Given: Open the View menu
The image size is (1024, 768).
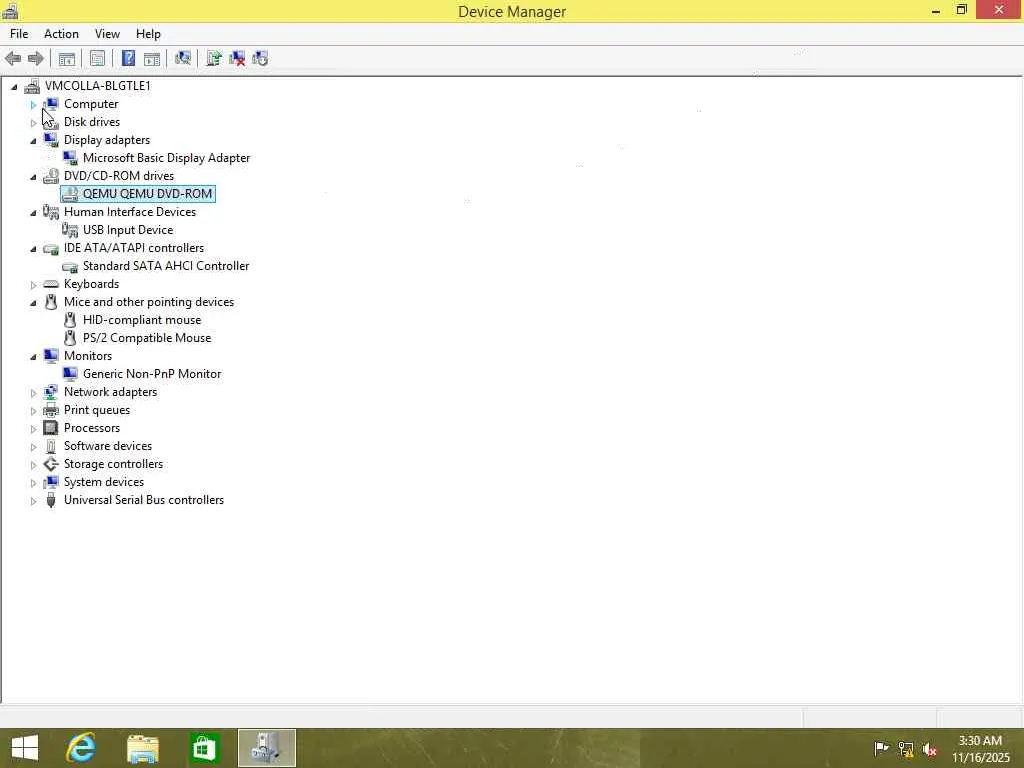Looking at the screenshot, I should 107,34.
